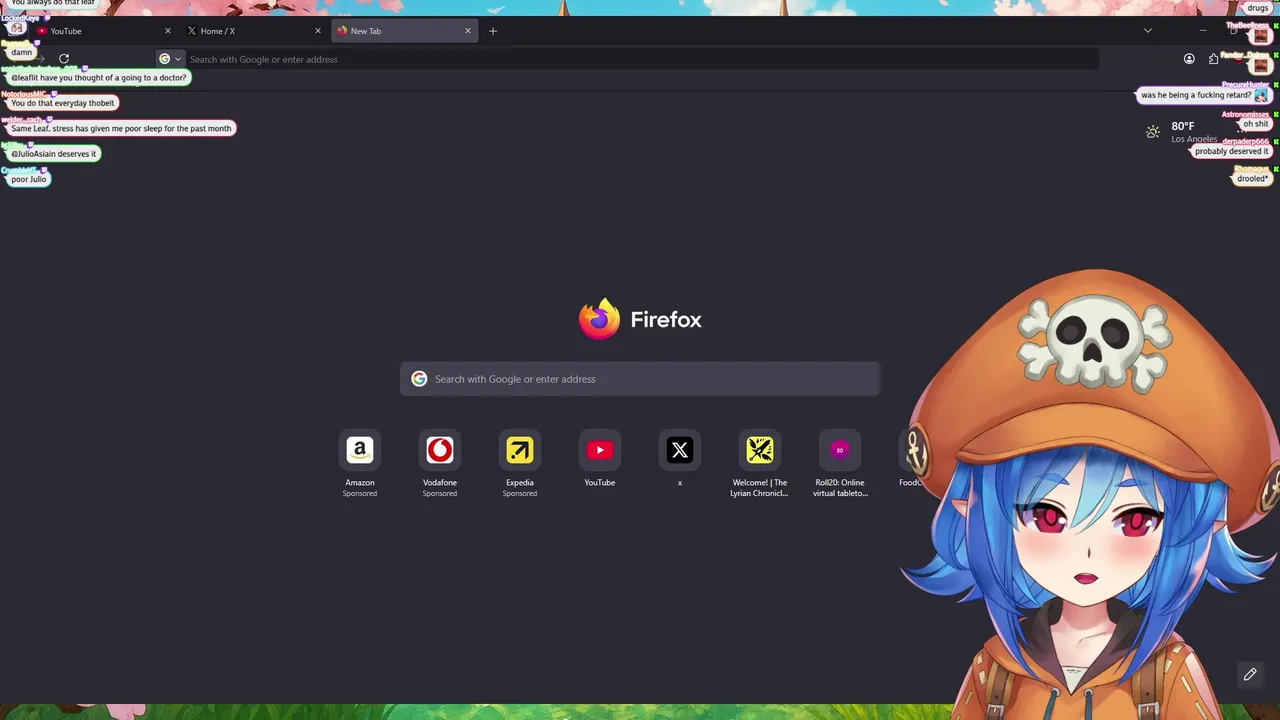Click the Expedia label under its tile
This screenshot has height=720, width=1280.
pyautogui.click(x=520, y=483)
